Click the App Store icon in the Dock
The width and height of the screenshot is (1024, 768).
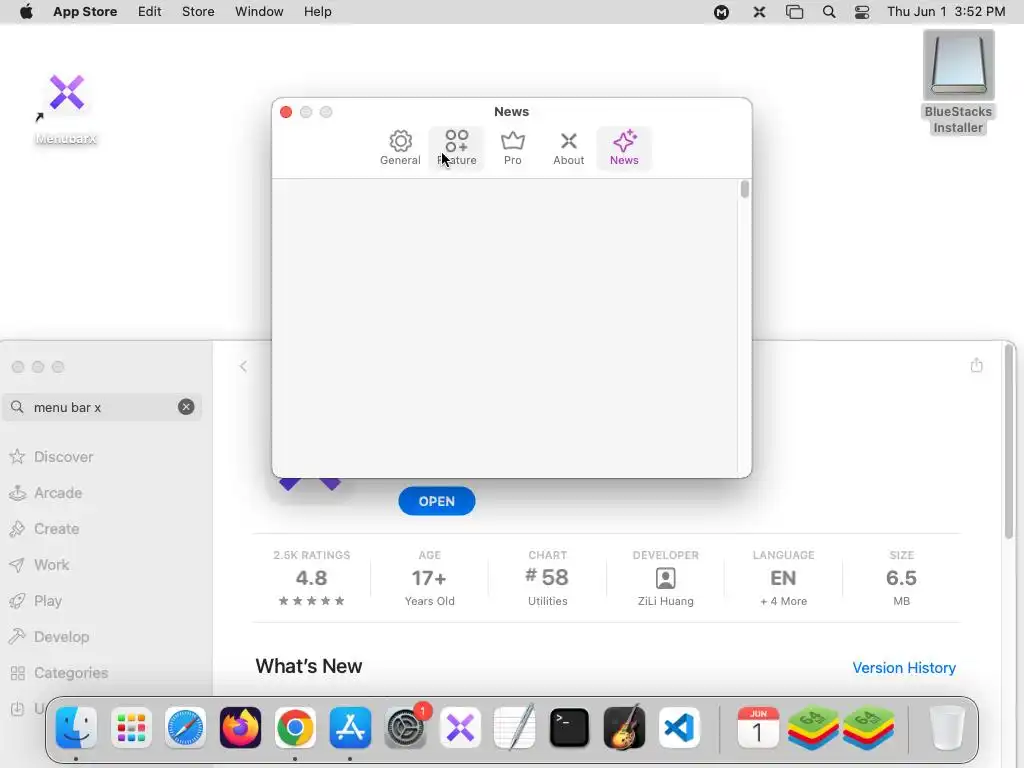click(x=350, y=728)
